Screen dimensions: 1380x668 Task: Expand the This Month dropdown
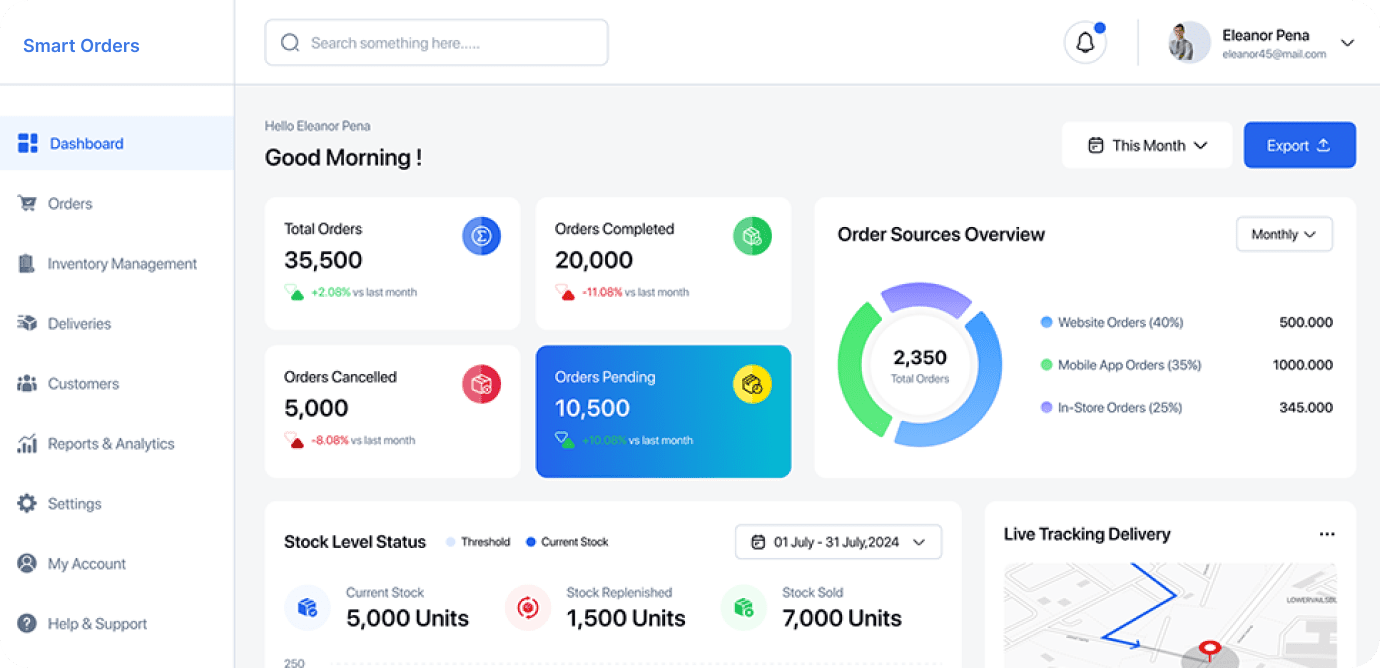tap(1147, 146)
